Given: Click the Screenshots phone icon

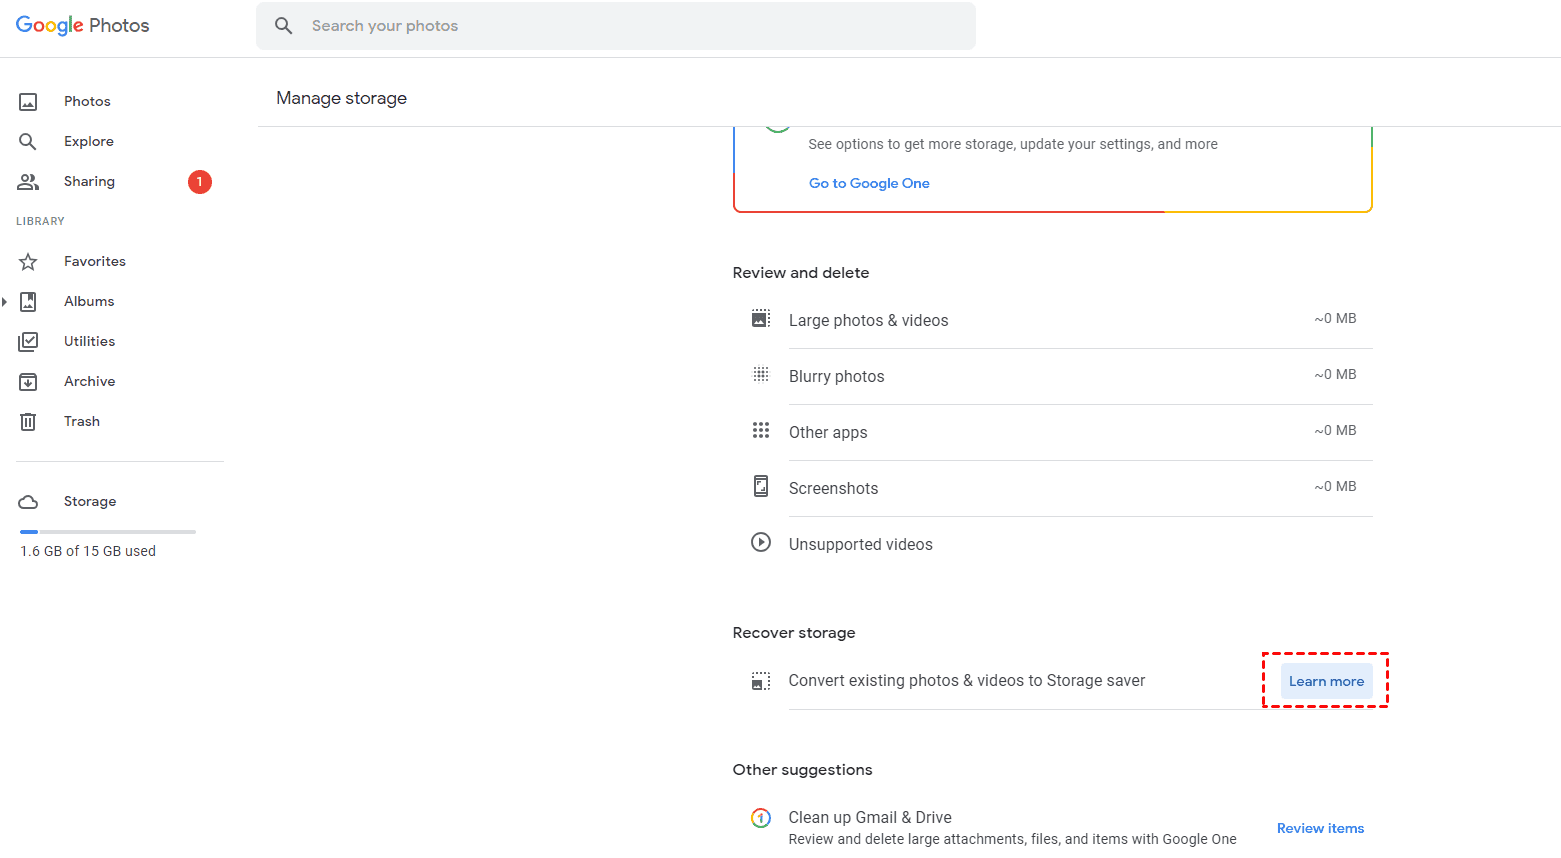Looking at the screenshot, I should point(761,487).
